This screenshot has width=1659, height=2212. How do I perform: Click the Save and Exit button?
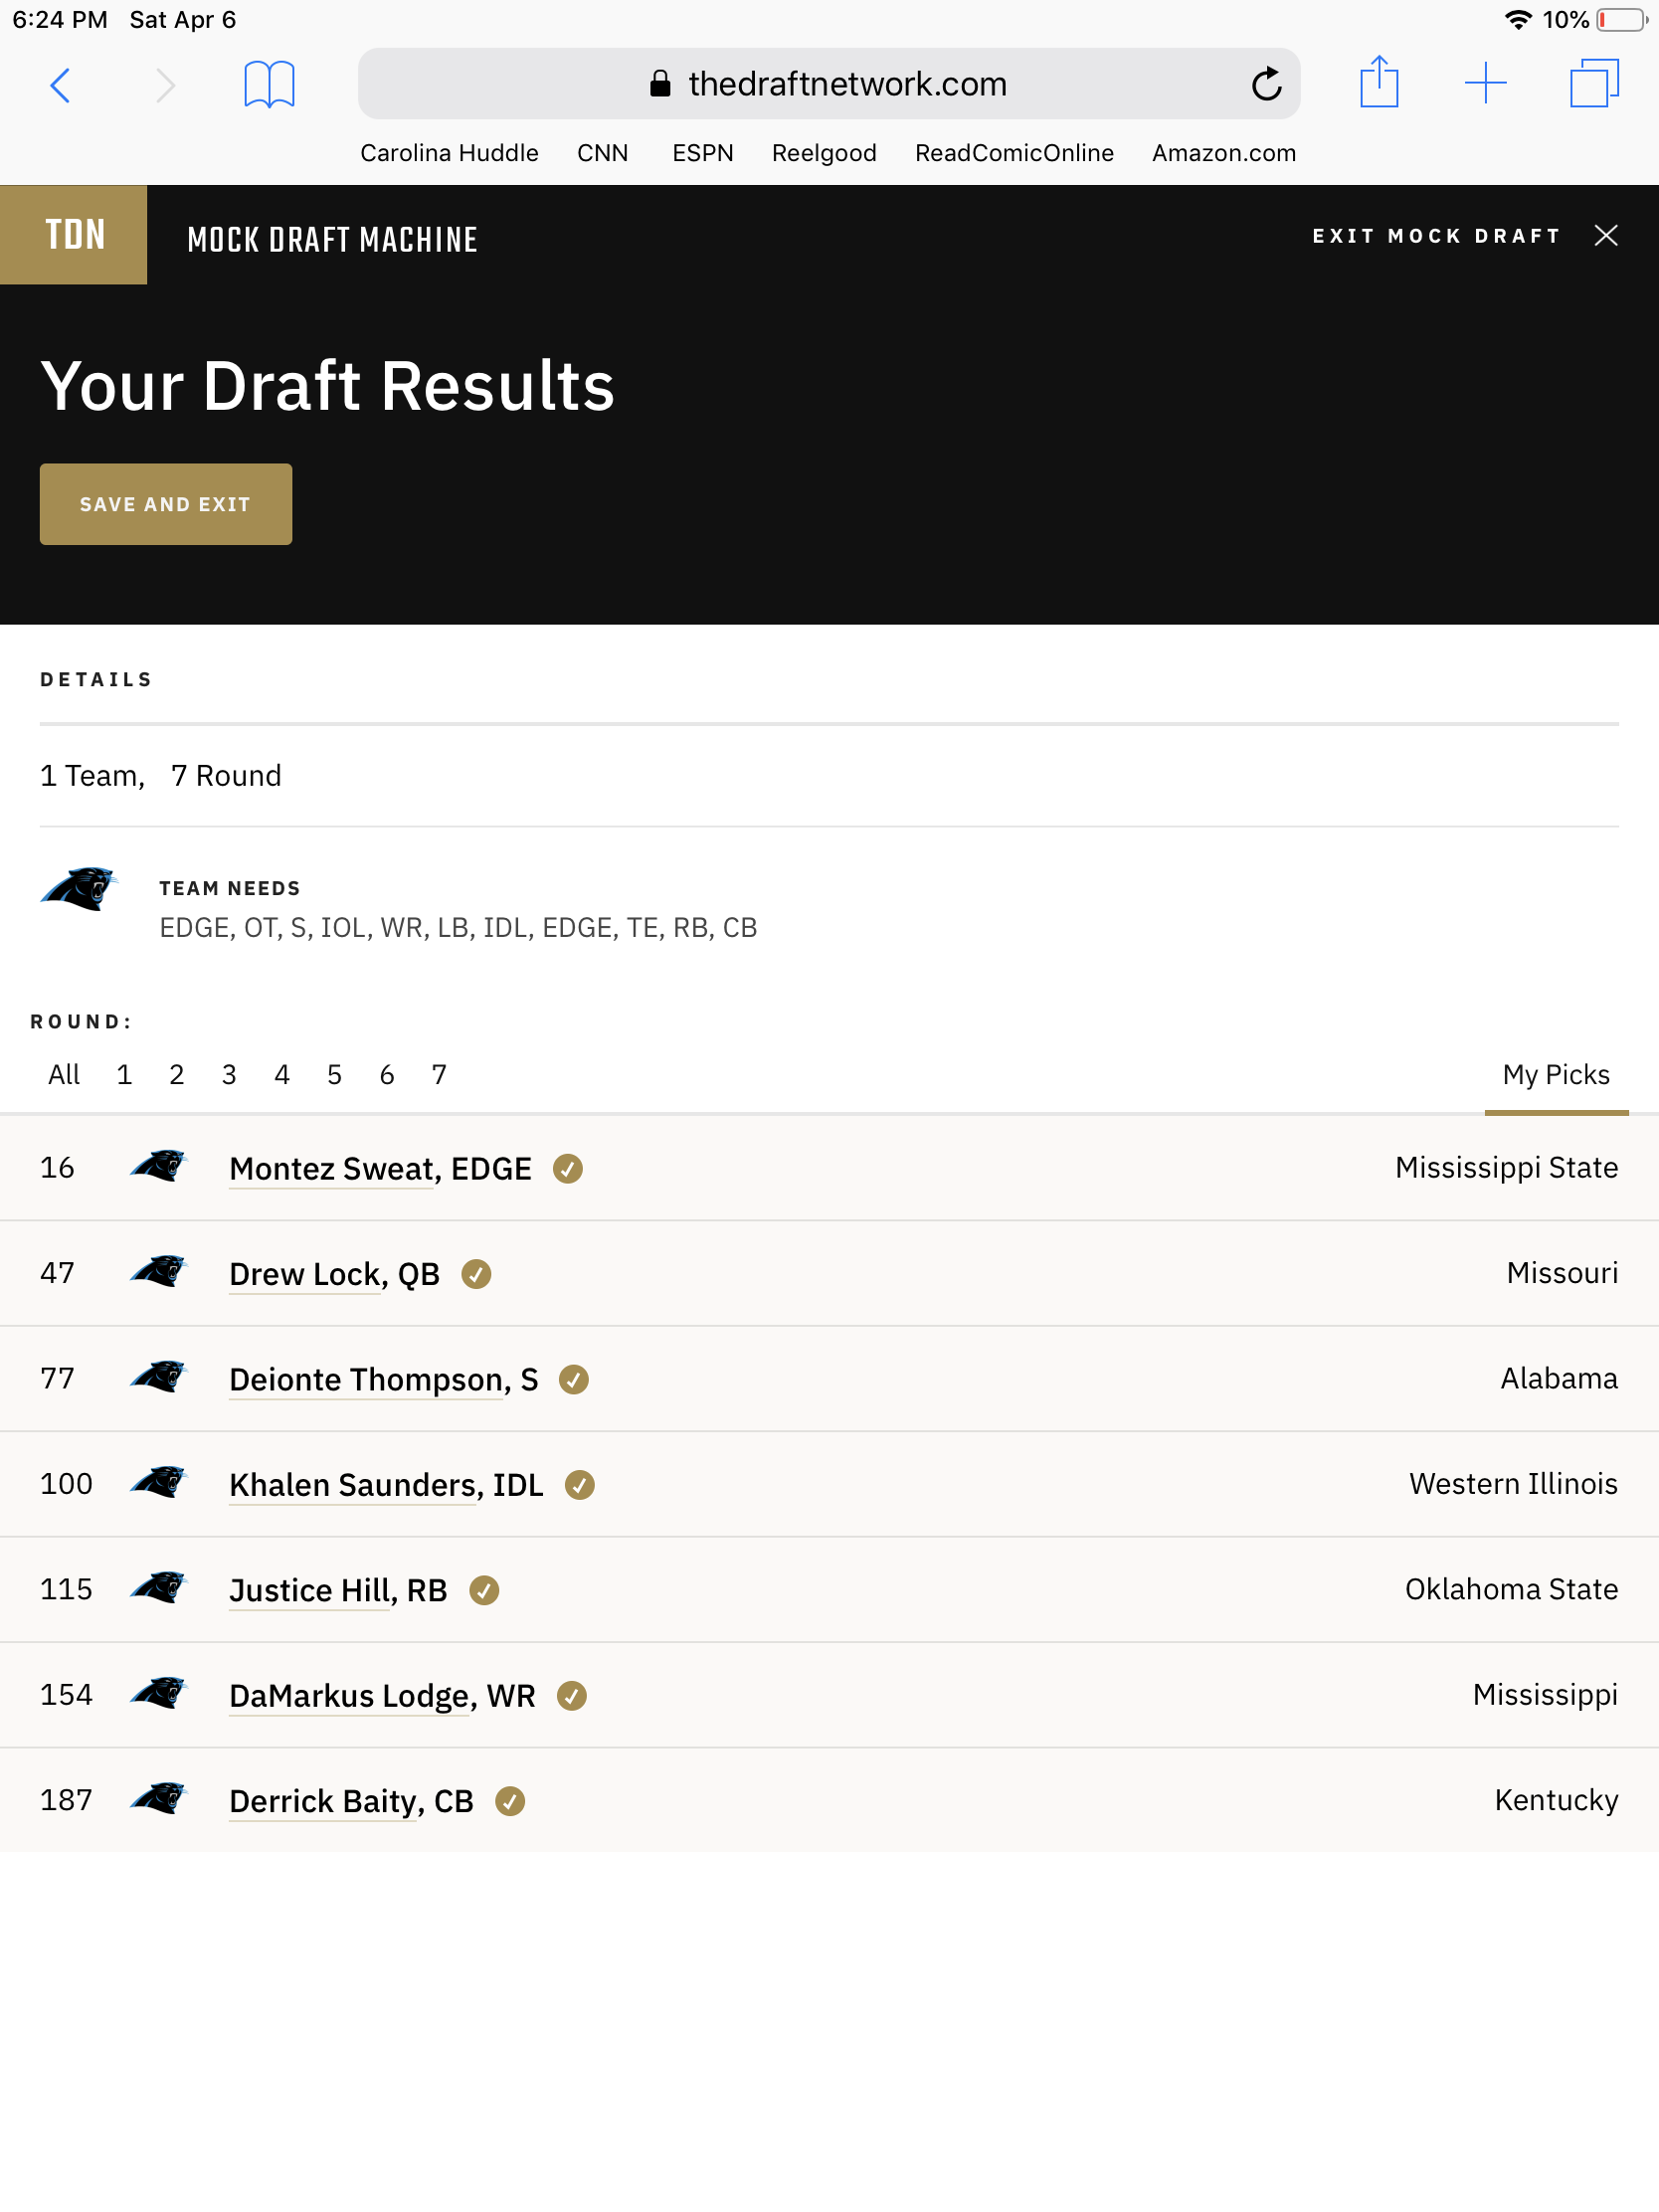(166, 504)
